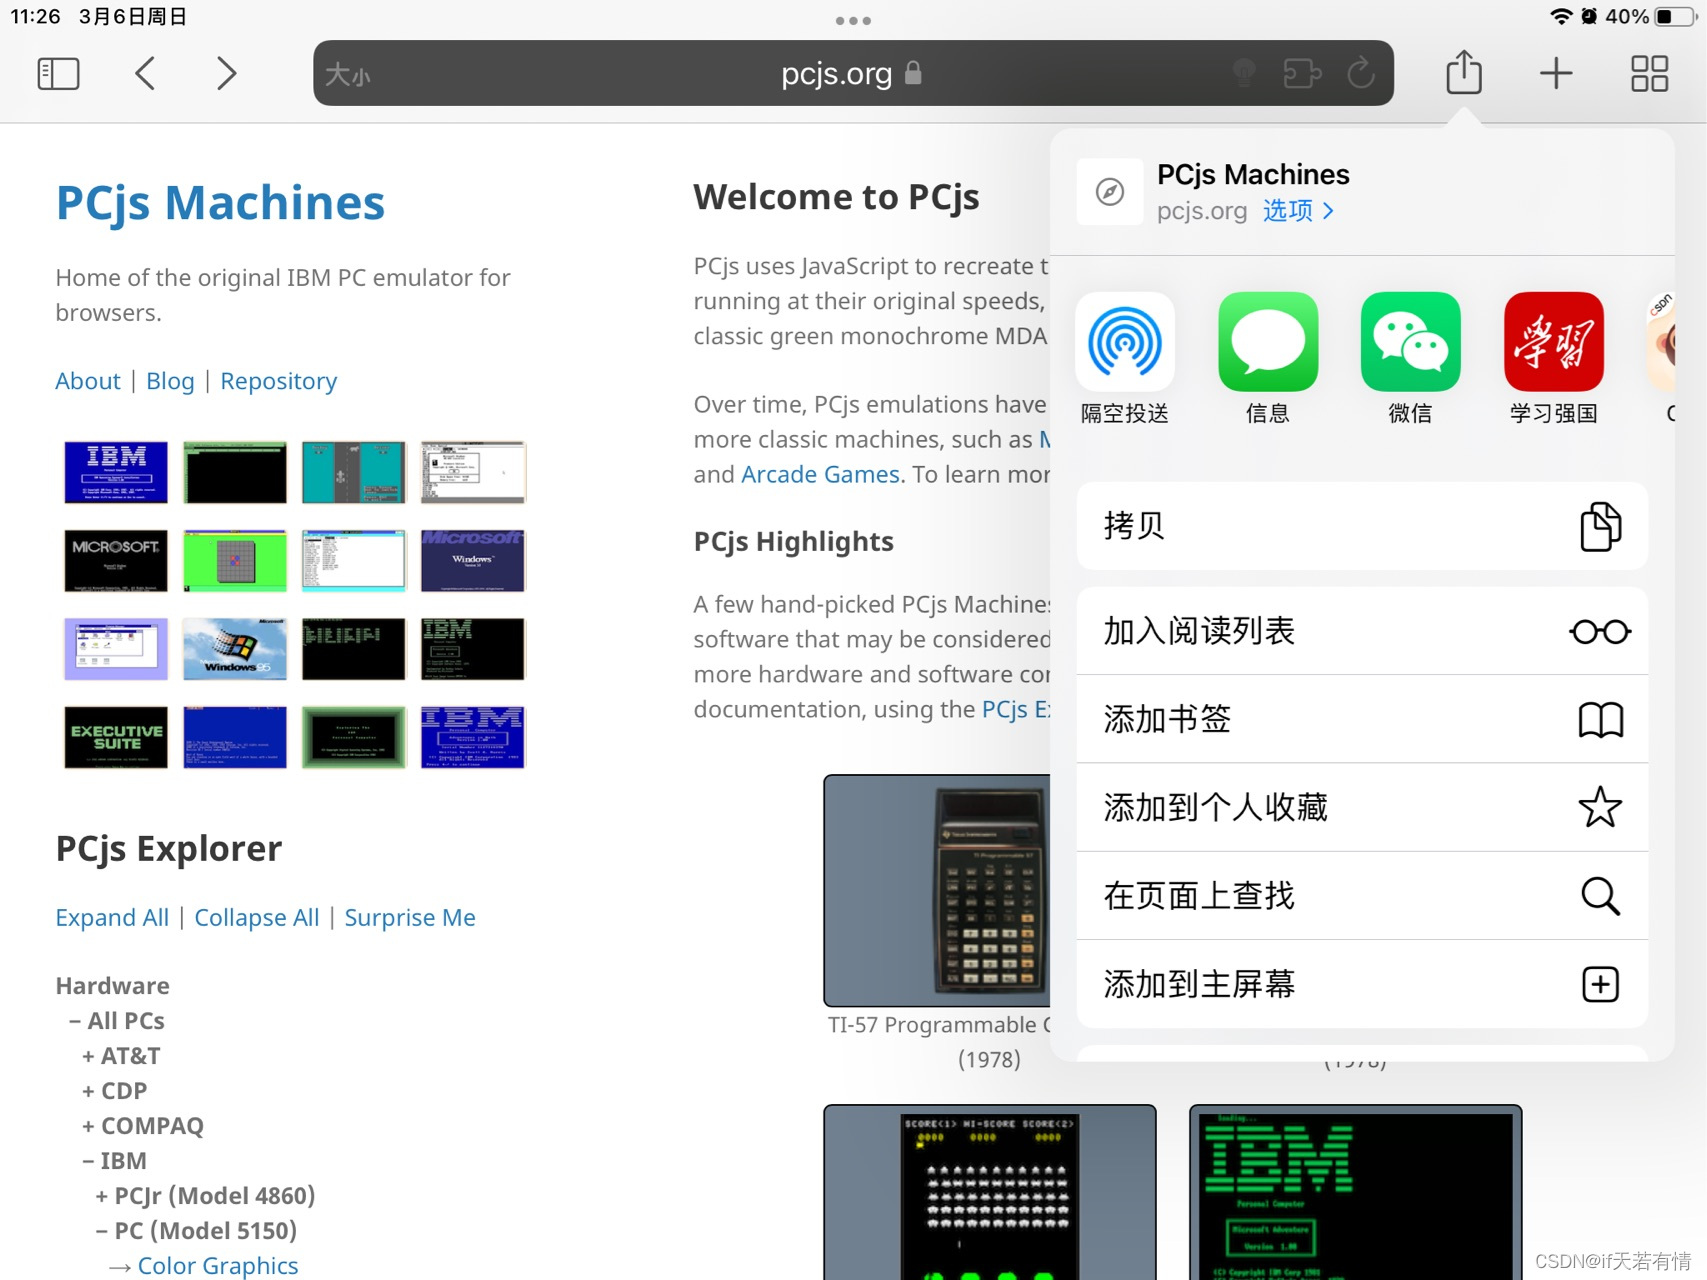Viewport: 1707px width, 1280px height.
Task: Select 加入阅读列表 reading list entry
Action: [1362, 631]
